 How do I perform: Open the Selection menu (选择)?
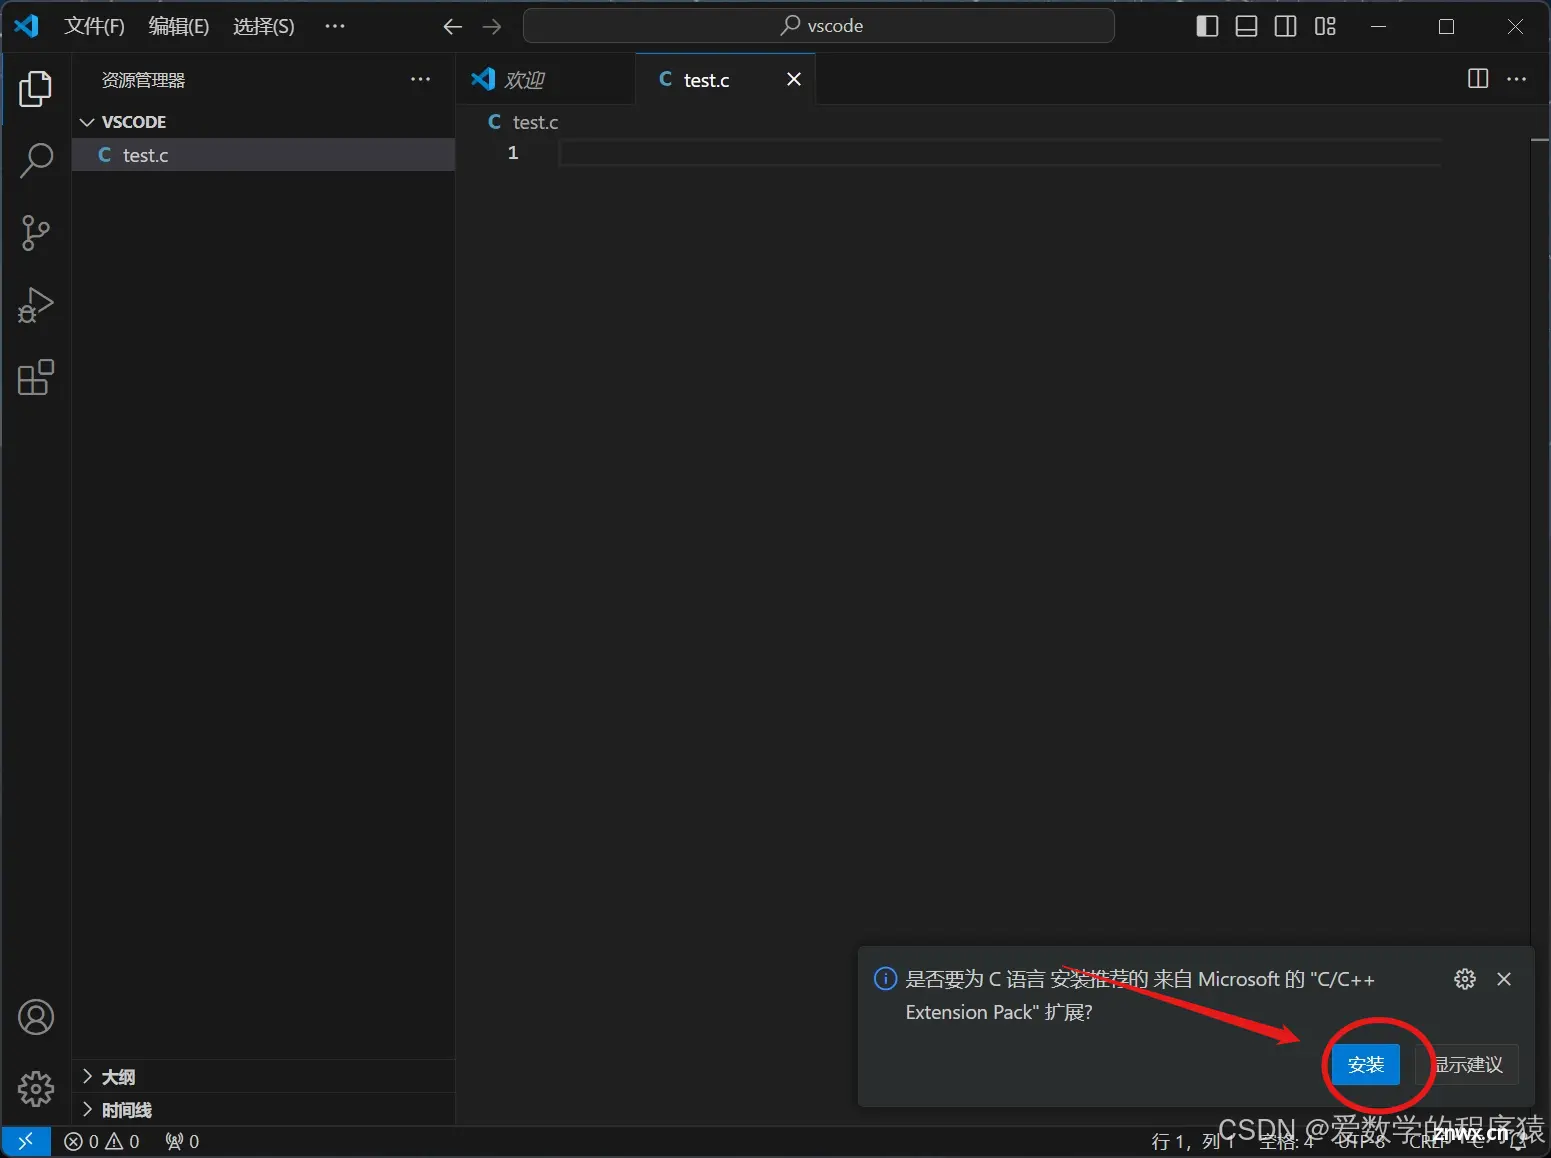pyautogui.click(x=264, y=26)
